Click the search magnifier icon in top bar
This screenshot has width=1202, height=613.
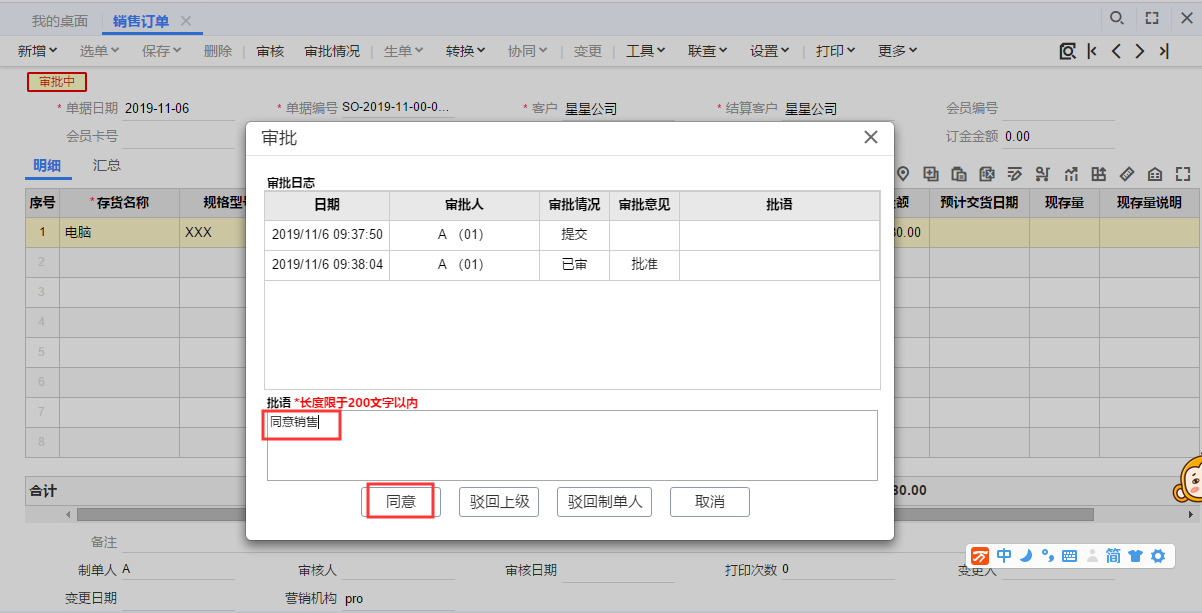tap(1117, 18)
